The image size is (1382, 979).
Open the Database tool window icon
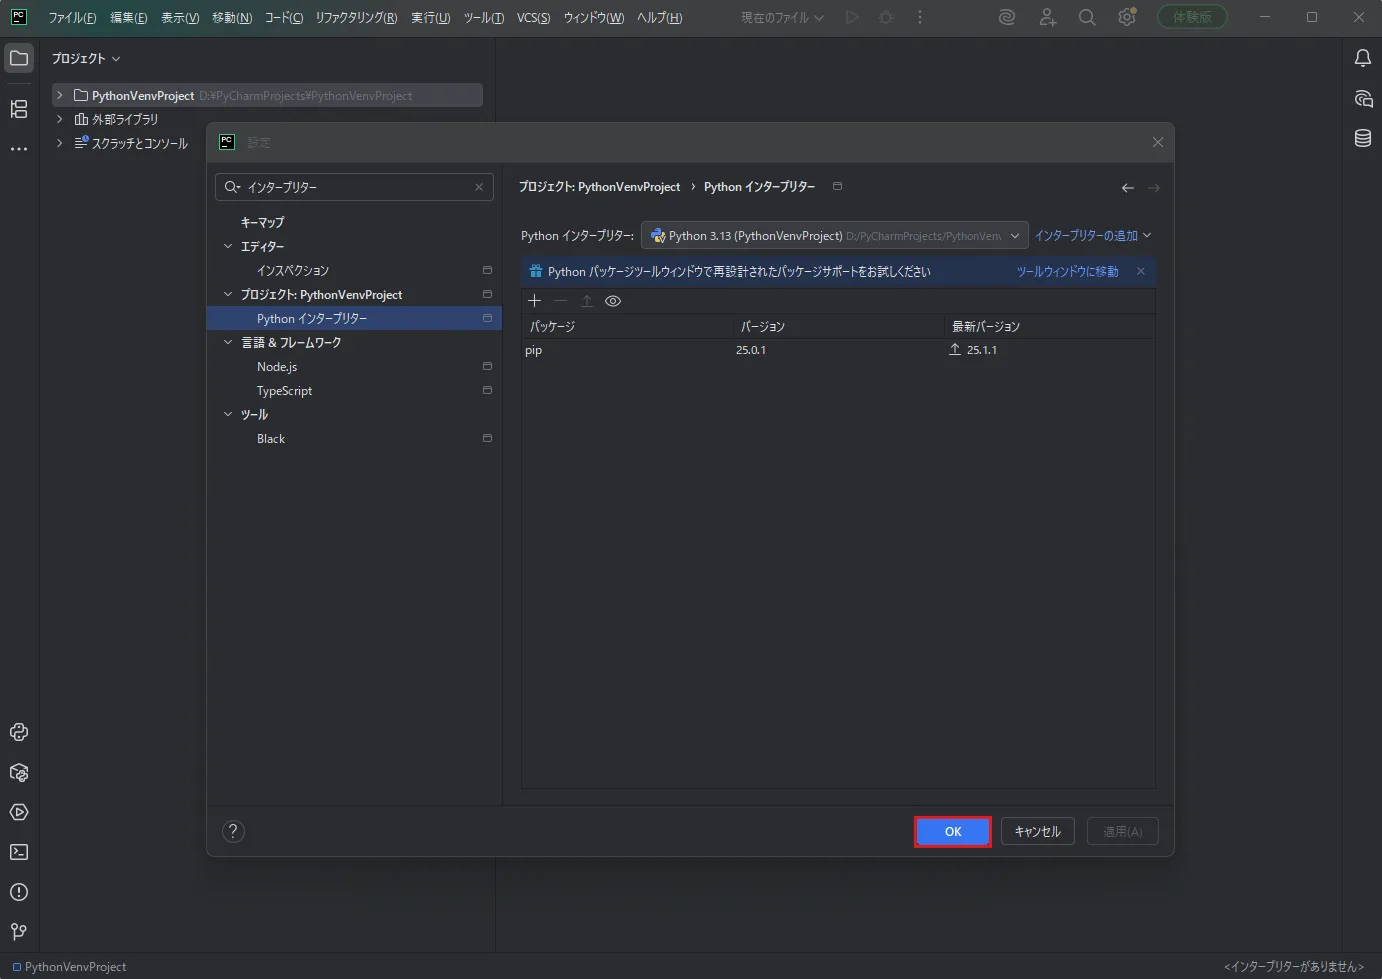click(x=1363, y=138)
